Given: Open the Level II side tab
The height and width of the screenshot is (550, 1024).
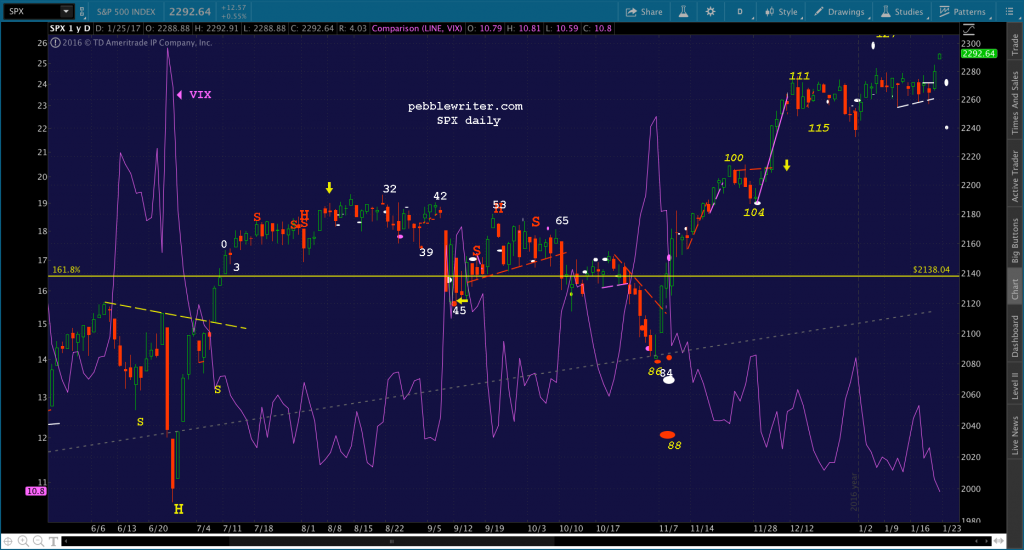Looking at the screenshot, I should [x=1015, y=385].
